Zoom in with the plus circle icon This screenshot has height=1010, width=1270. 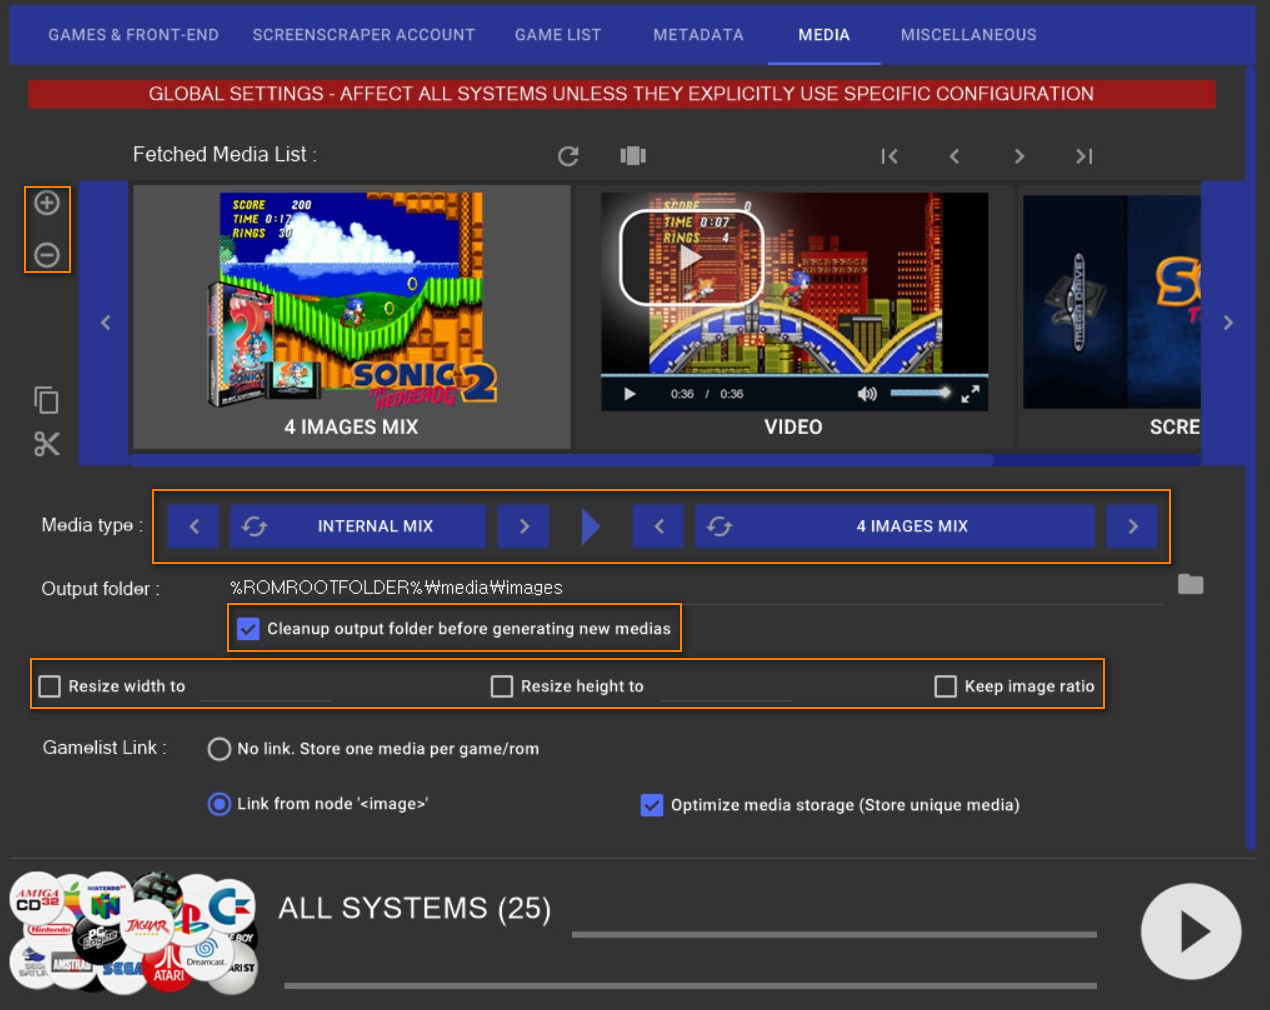coord(47,203)
